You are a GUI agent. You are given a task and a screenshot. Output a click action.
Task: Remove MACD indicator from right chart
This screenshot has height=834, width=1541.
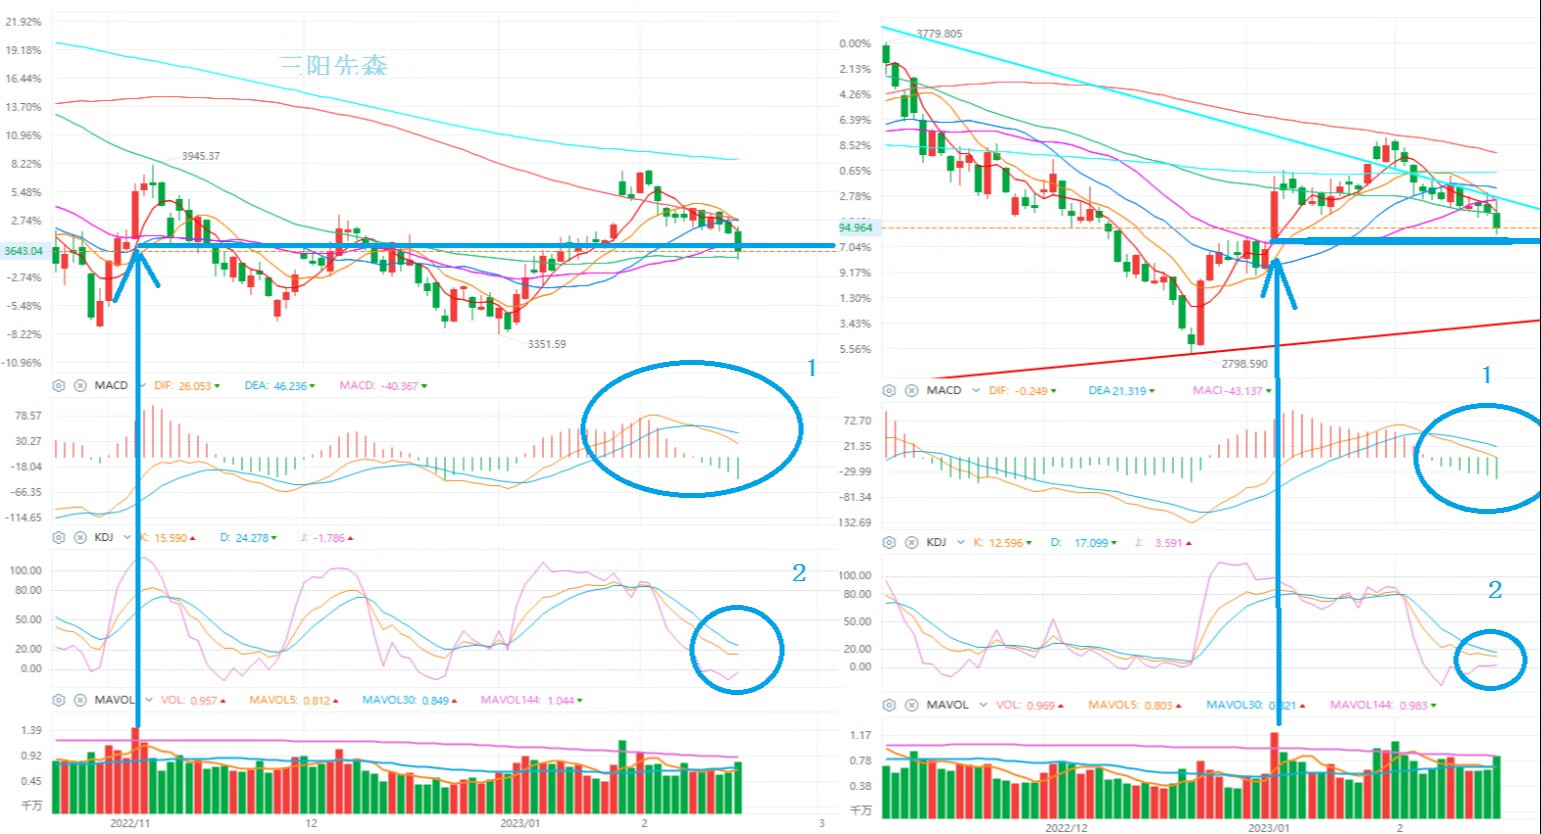pos(911,390)
